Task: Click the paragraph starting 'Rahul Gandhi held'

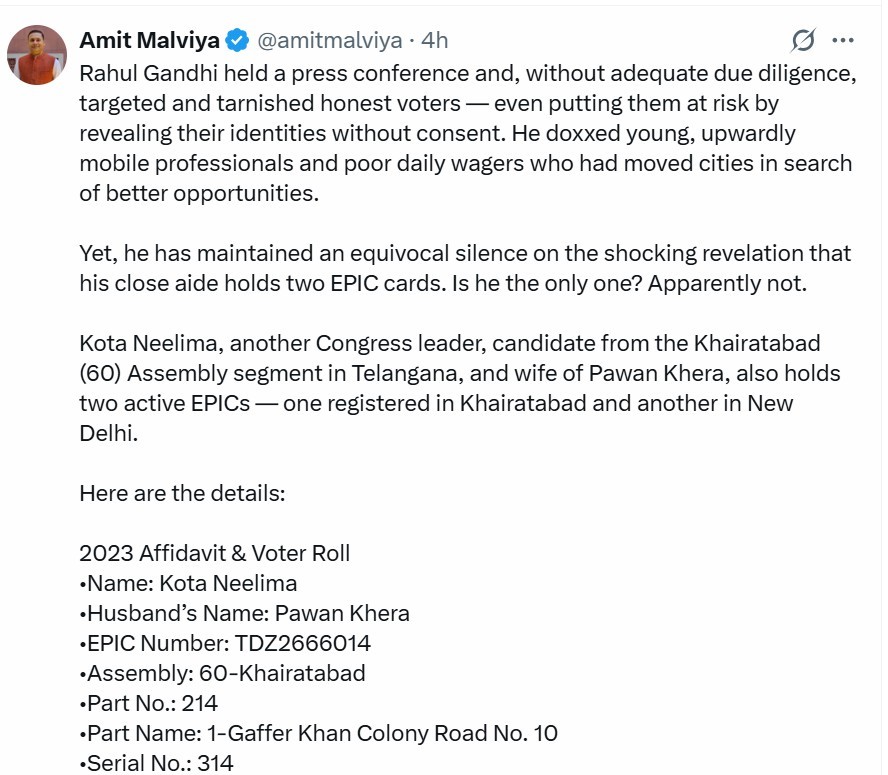Action: pos(465,131)
